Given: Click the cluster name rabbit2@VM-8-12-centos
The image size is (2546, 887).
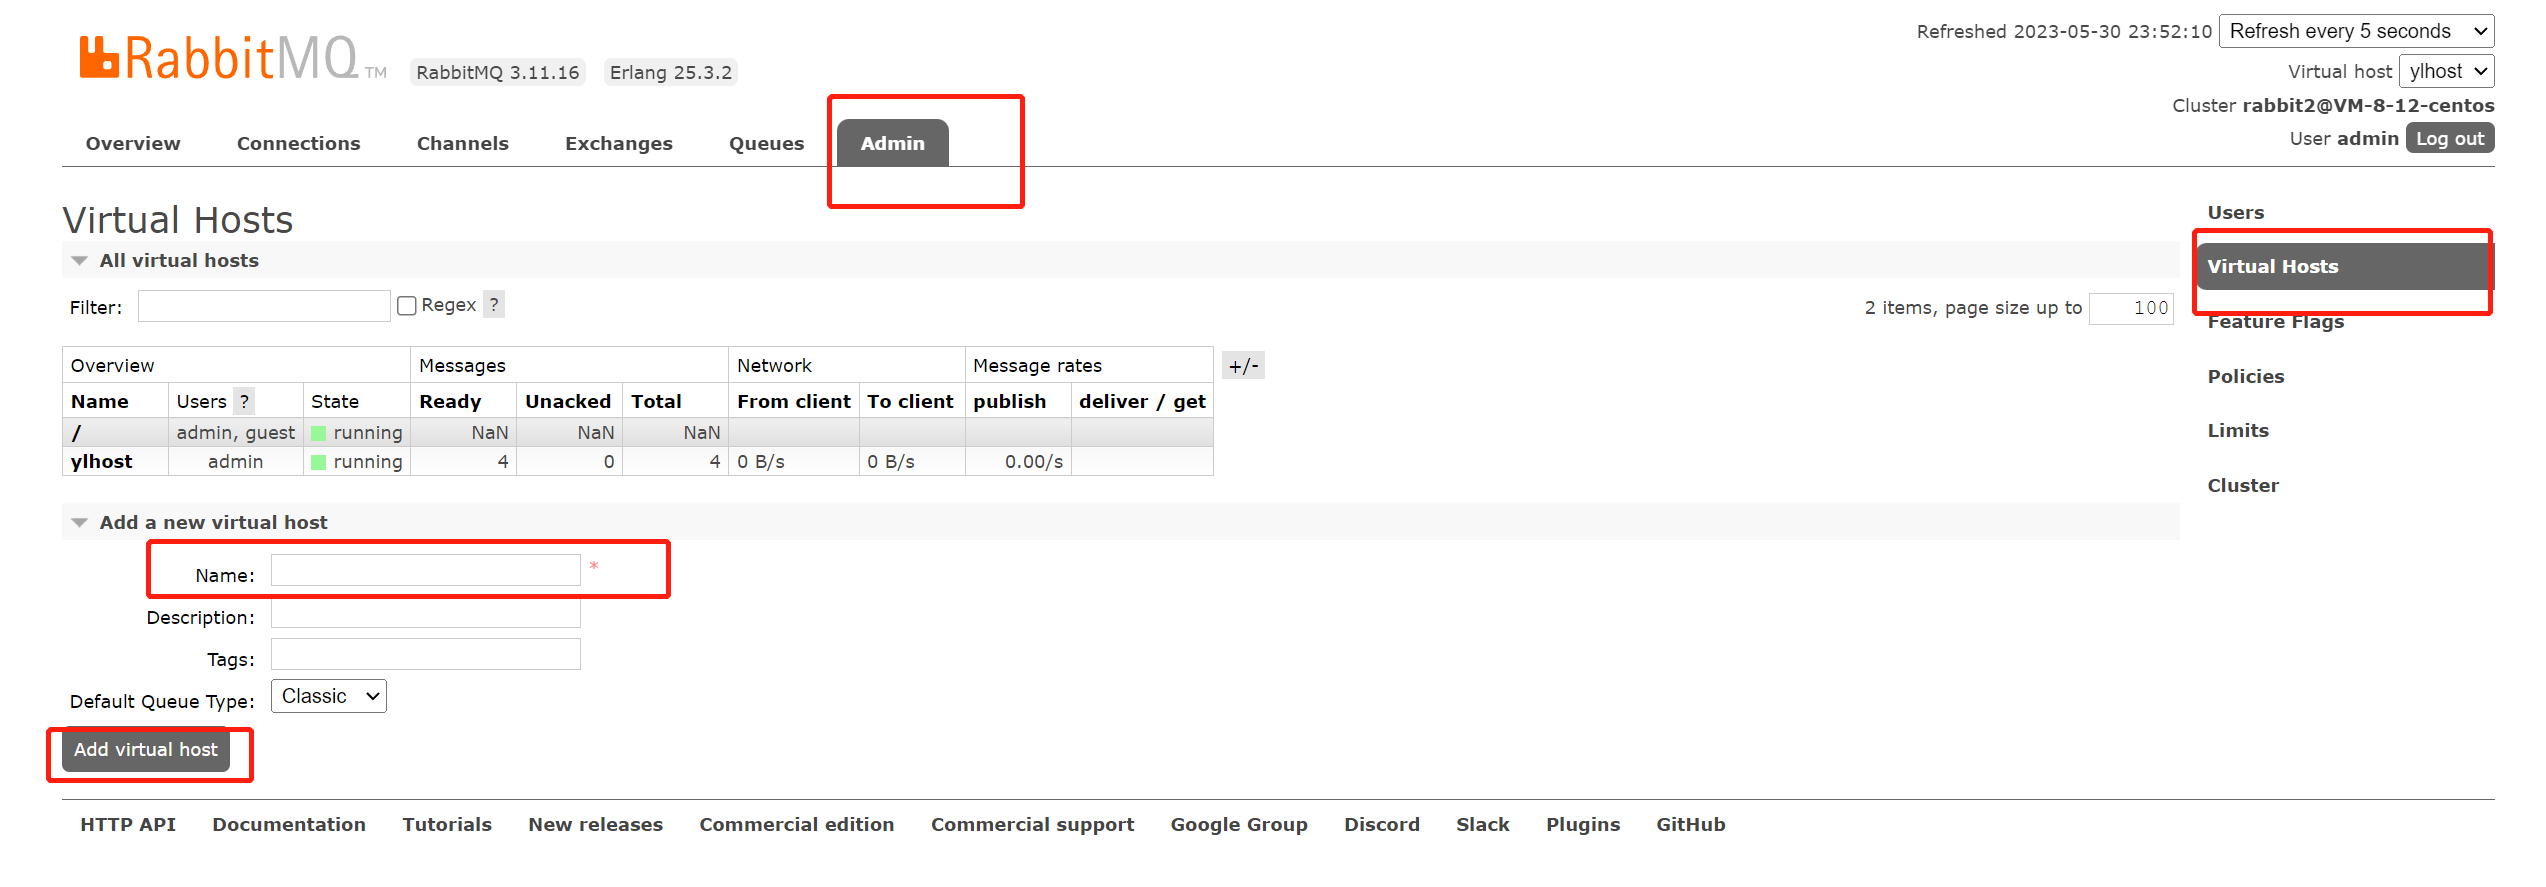Looking at the screenshot, I should tap(2368, 105).
